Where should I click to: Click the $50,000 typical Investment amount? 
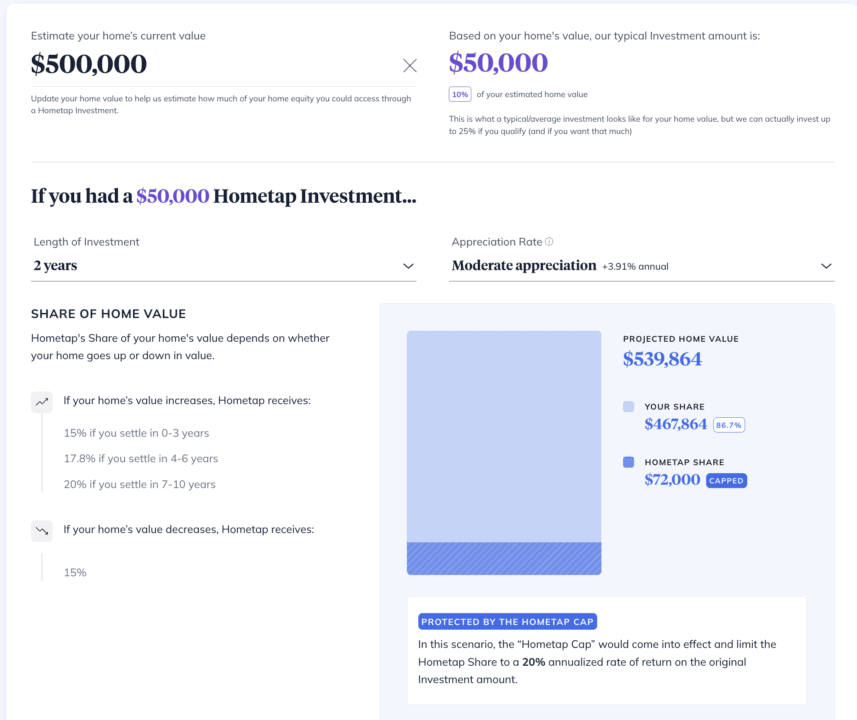pyautogui.click(x=498, y=63)
